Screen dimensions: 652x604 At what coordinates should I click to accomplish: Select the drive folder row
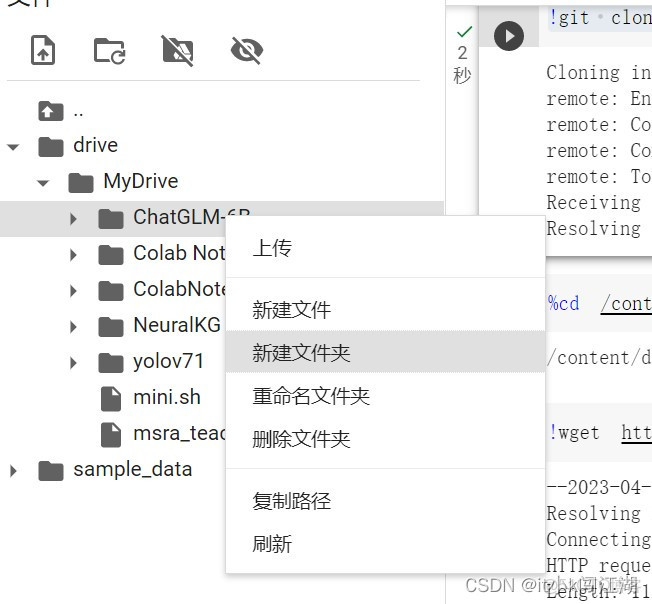[x=222, y=146]
